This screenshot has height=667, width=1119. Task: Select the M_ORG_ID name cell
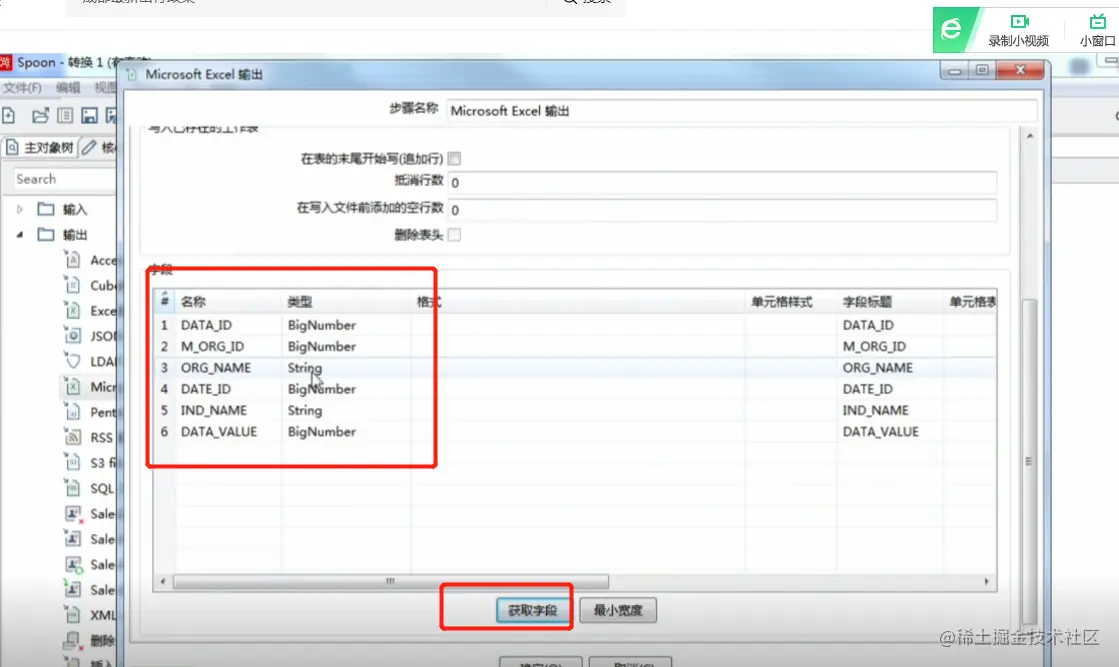[x=228, y=346]
